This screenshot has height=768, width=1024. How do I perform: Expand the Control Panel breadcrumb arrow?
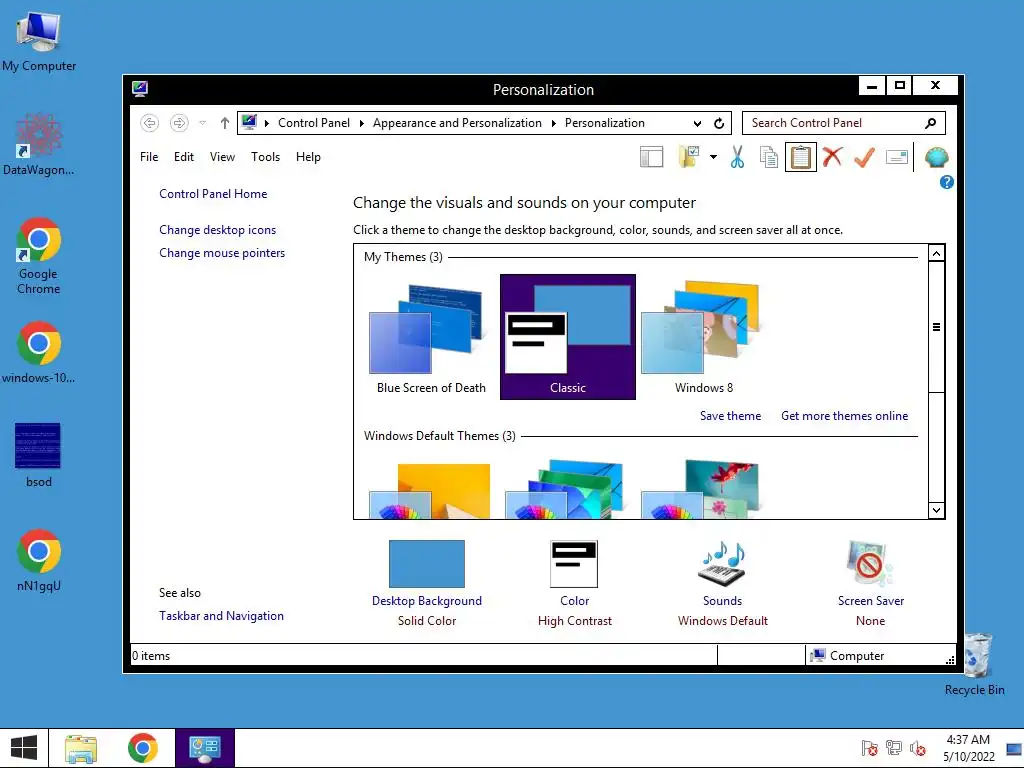click(361, 123)
